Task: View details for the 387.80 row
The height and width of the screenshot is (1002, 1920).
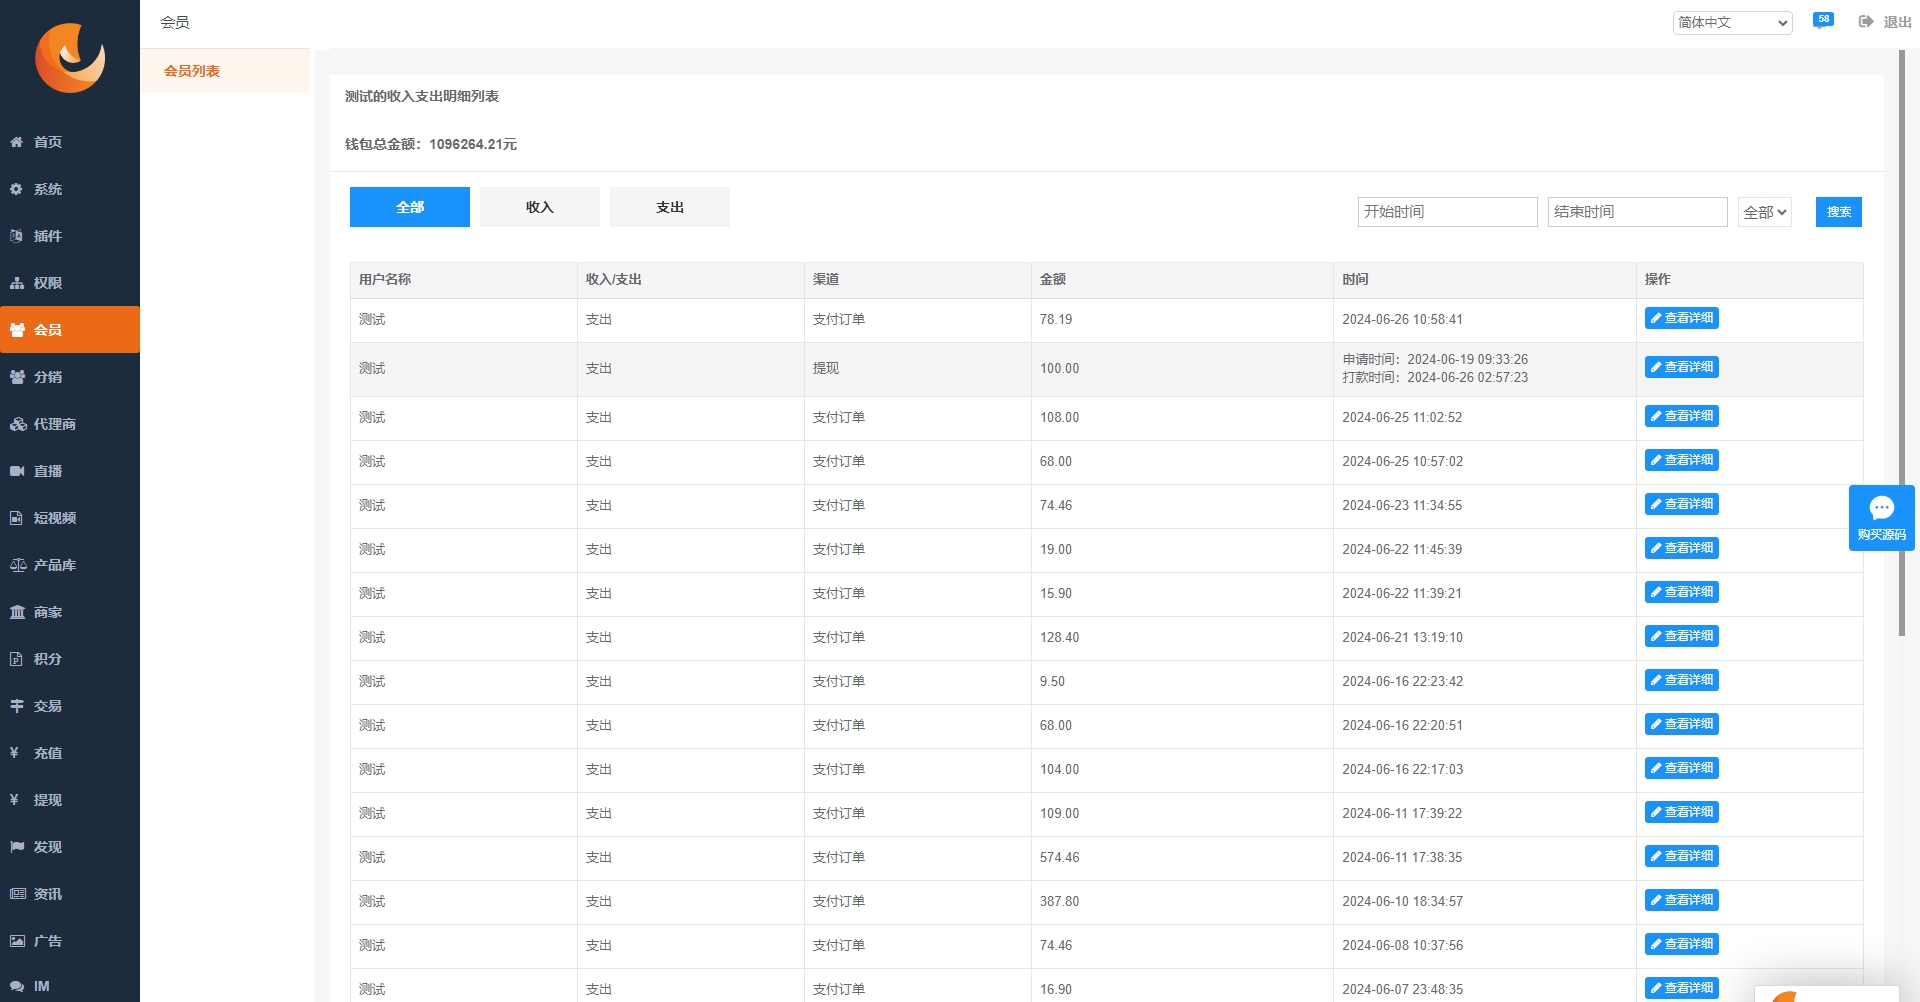Action: tap(1681, 900)
